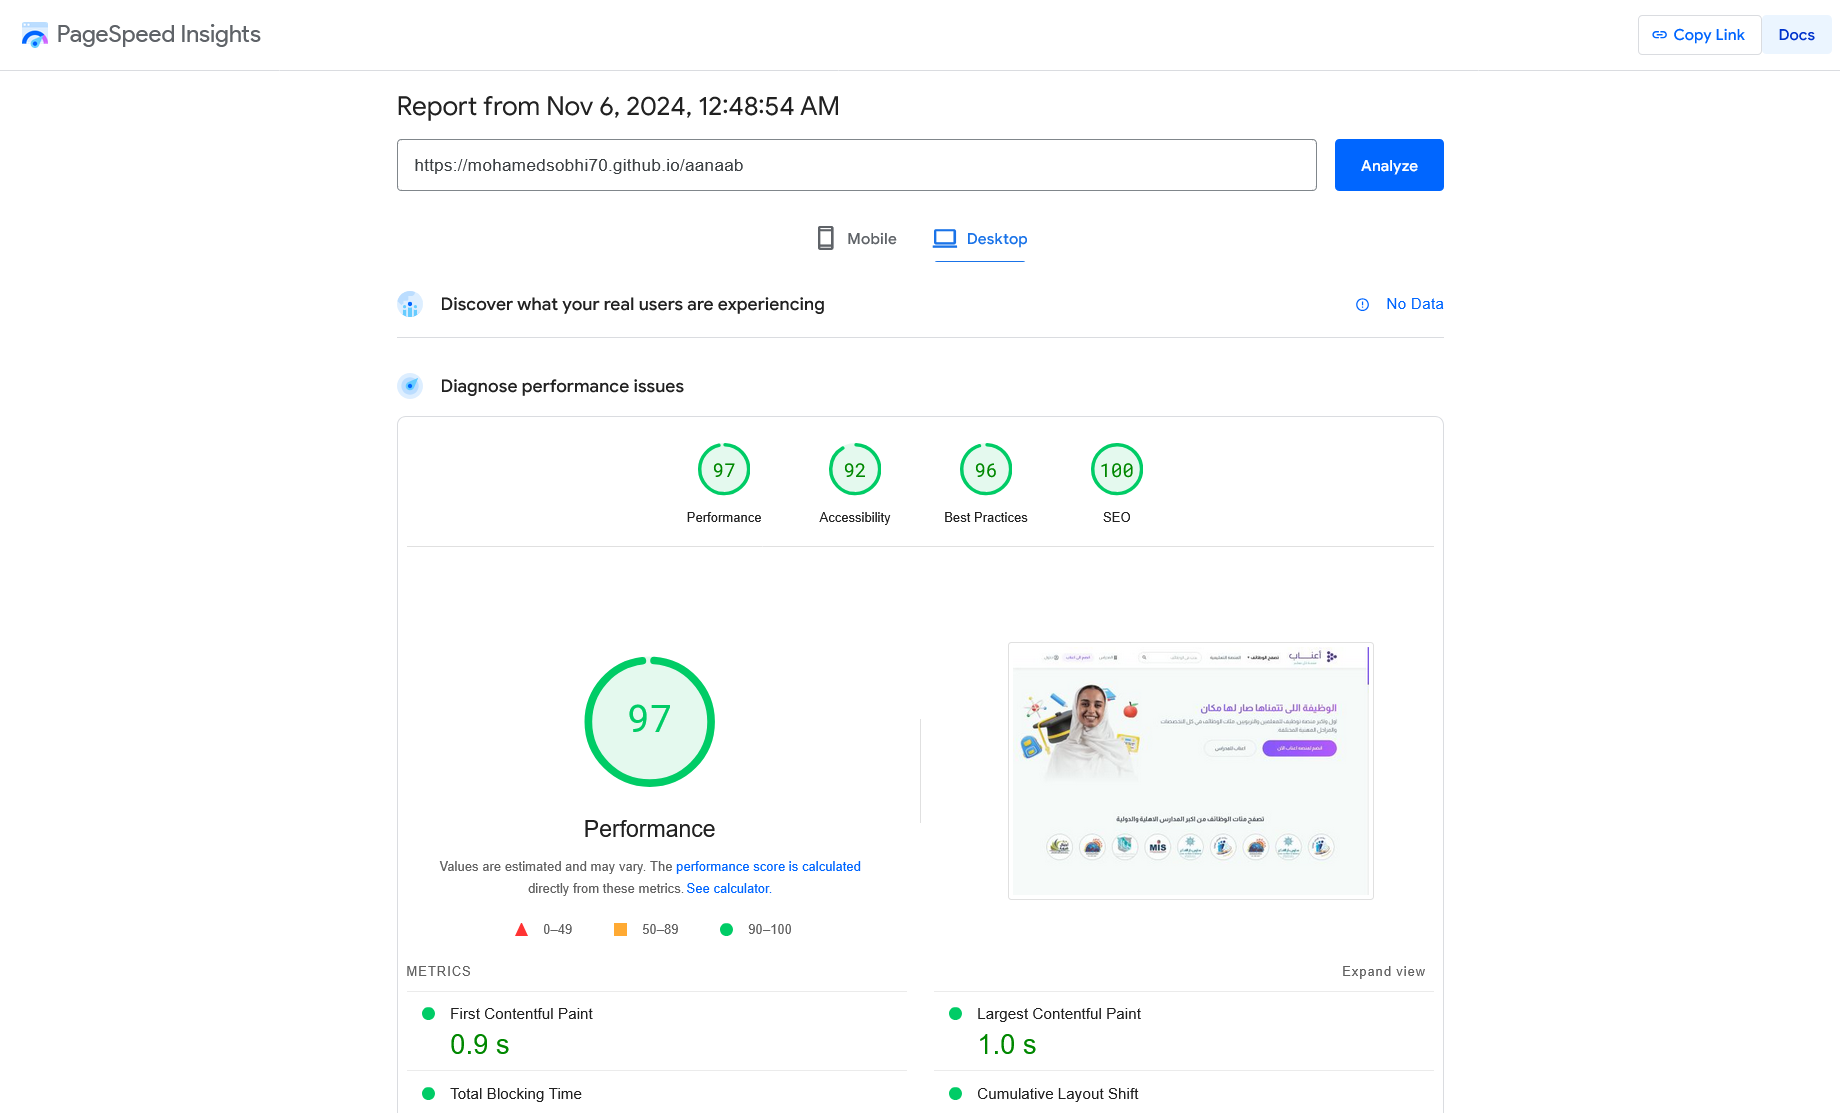This screenshot has width=1840, height=1113.
Task: Click the report date heading text
Action: 618,106
